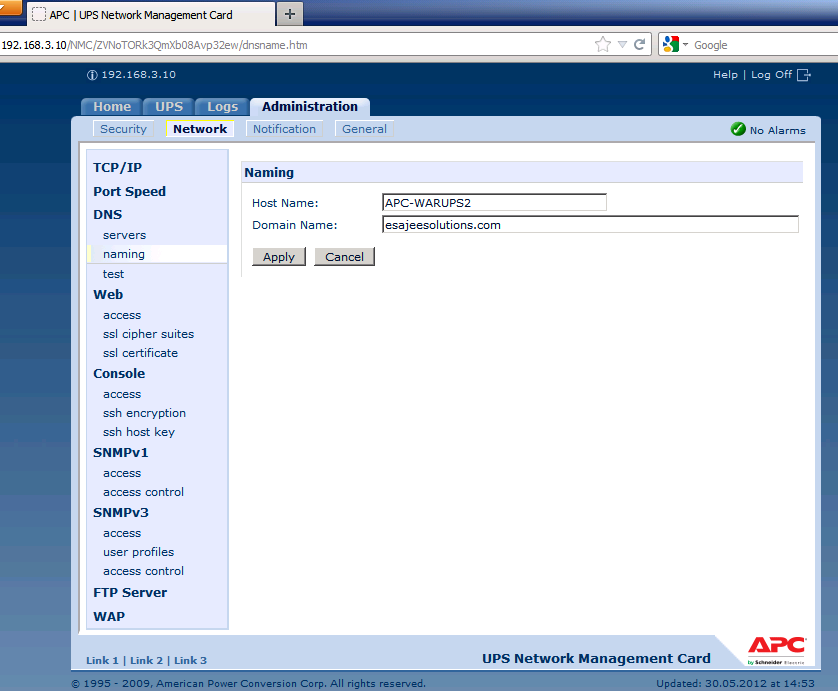
Task: Open the Logs tab
Action: (x=222, y=106)
